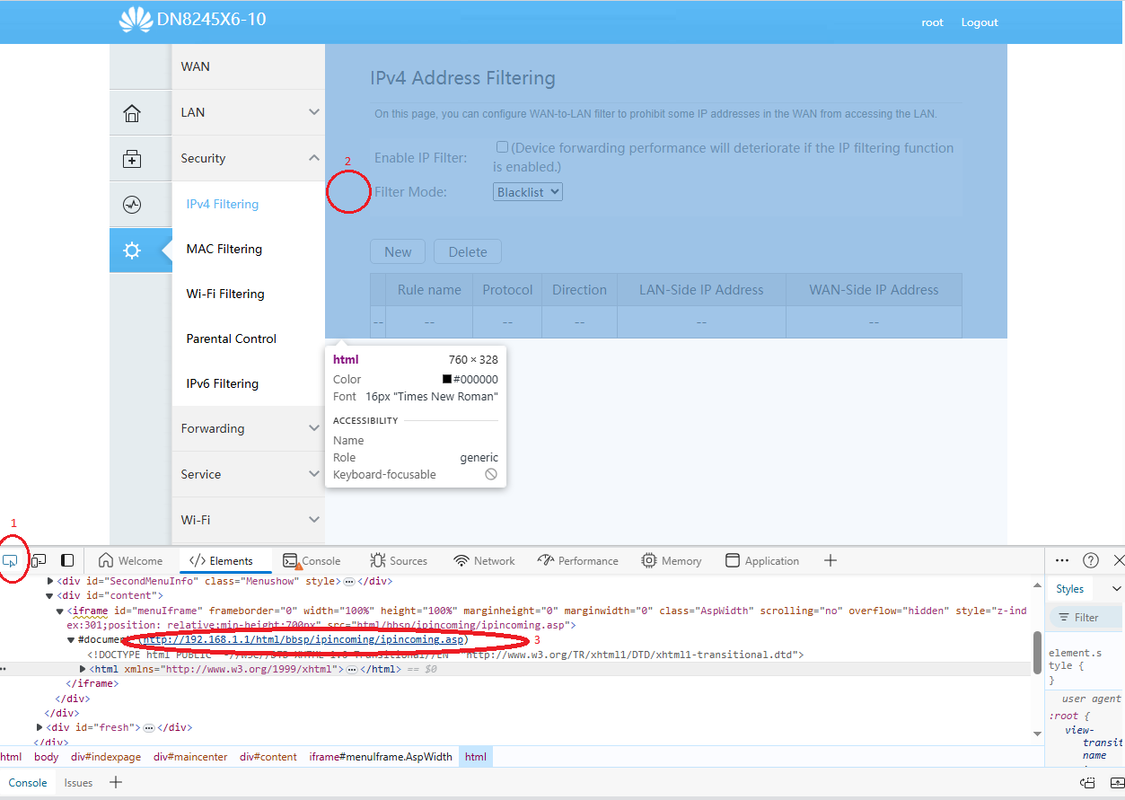Expand the html xmlns node triangle
This screenshot has width=1125, height=800.
[x=83, y=669]
